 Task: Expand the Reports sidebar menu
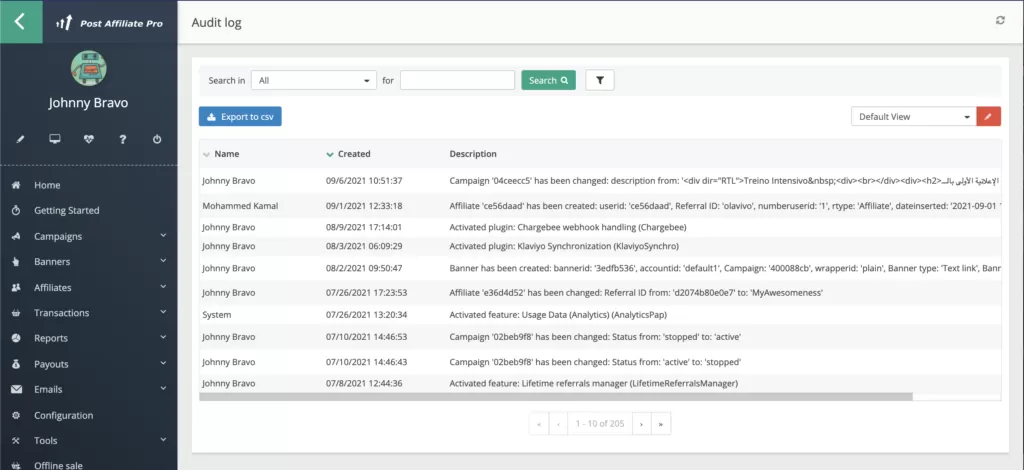88,338
